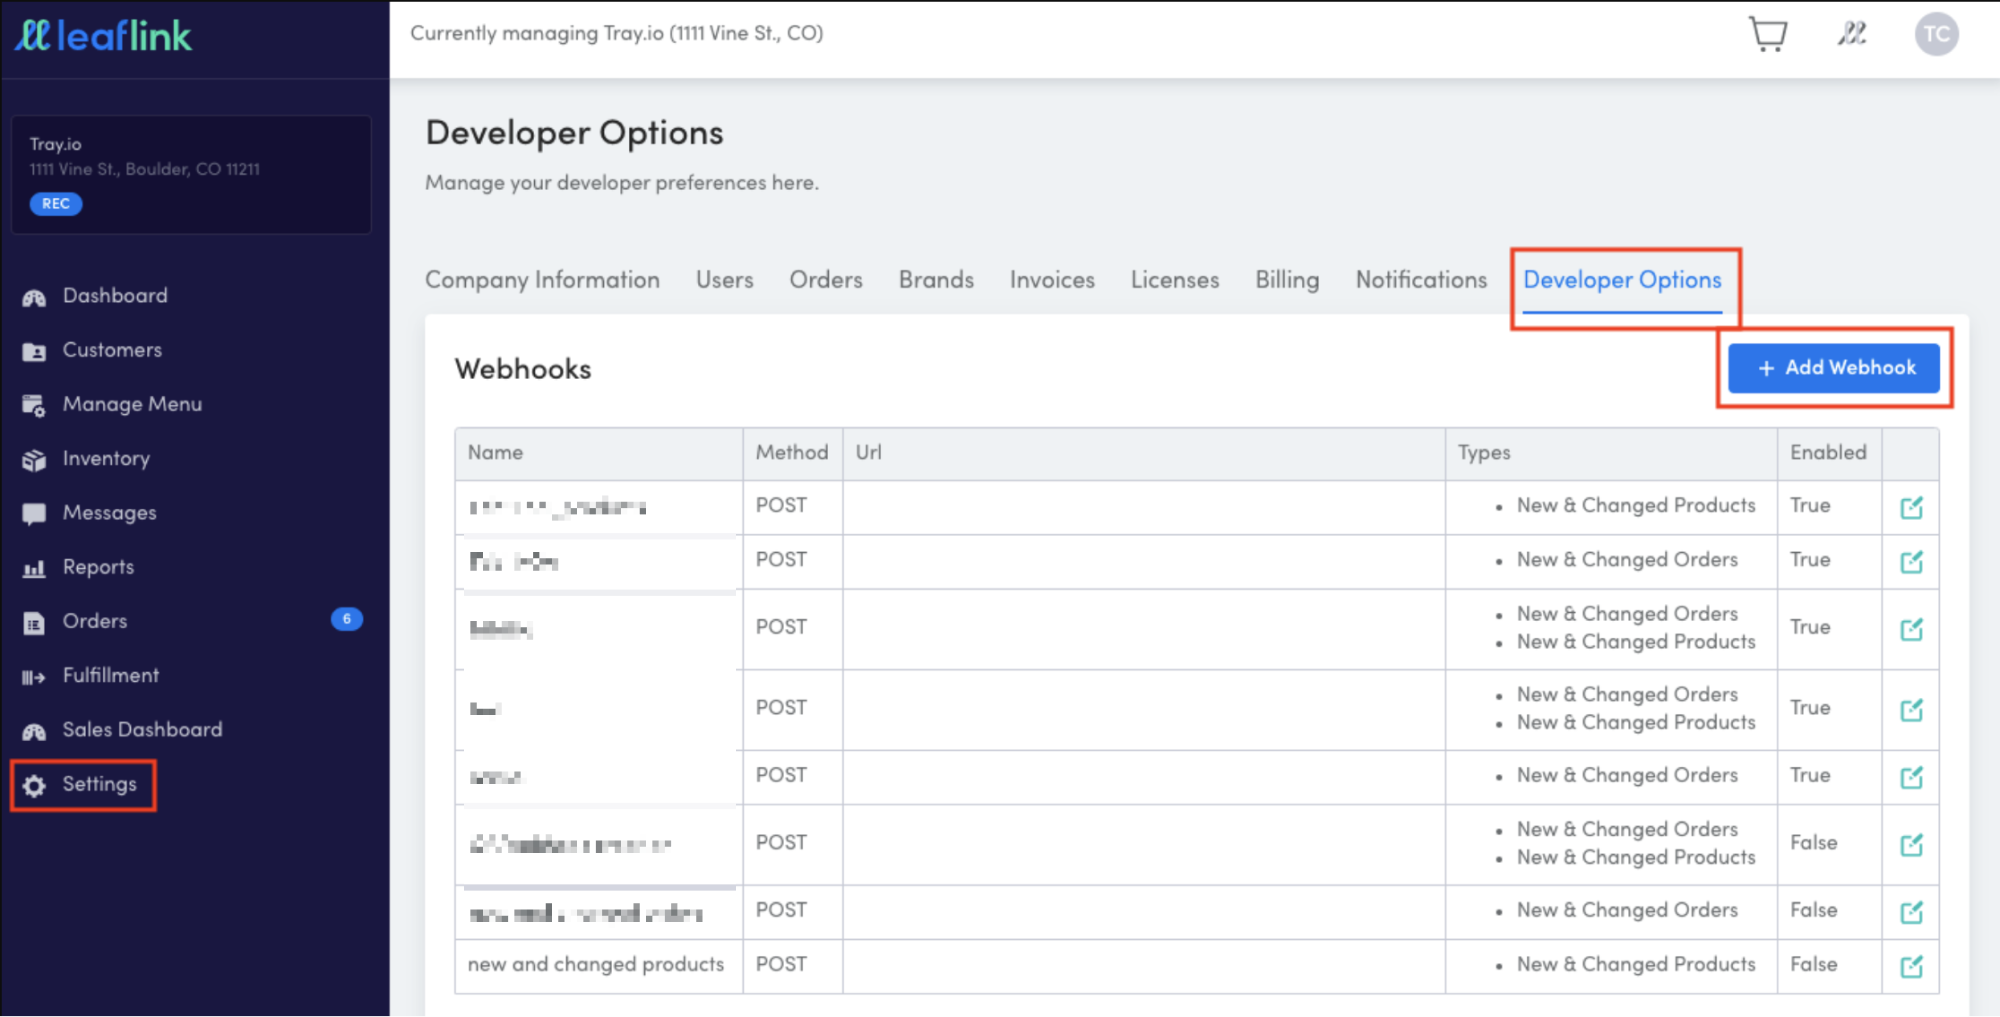Open the Dashboard from the sidebar

tap(114, 295)
